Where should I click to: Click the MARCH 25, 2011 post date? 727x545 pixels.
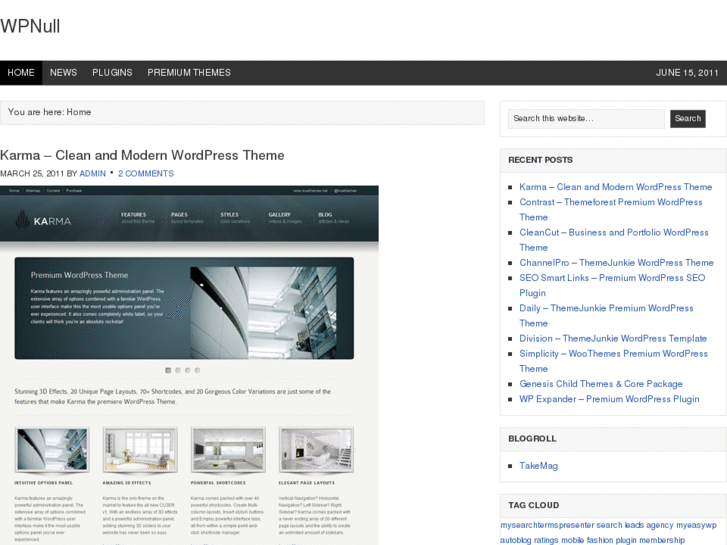[32, 173]
